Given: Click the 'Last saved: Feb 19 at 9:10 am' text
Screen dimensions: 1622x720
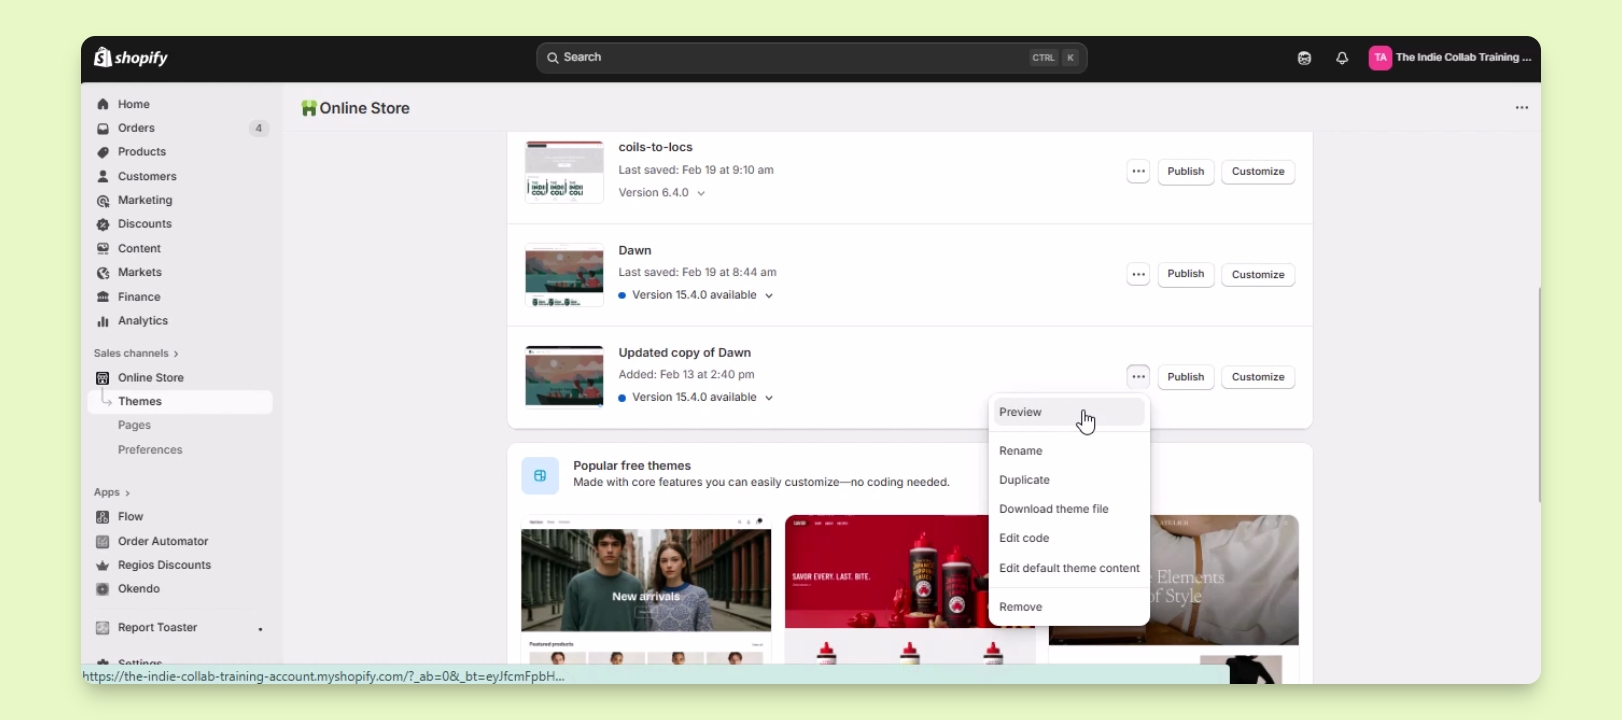Looking at the screenshot, I should click(x=696, y=170).
